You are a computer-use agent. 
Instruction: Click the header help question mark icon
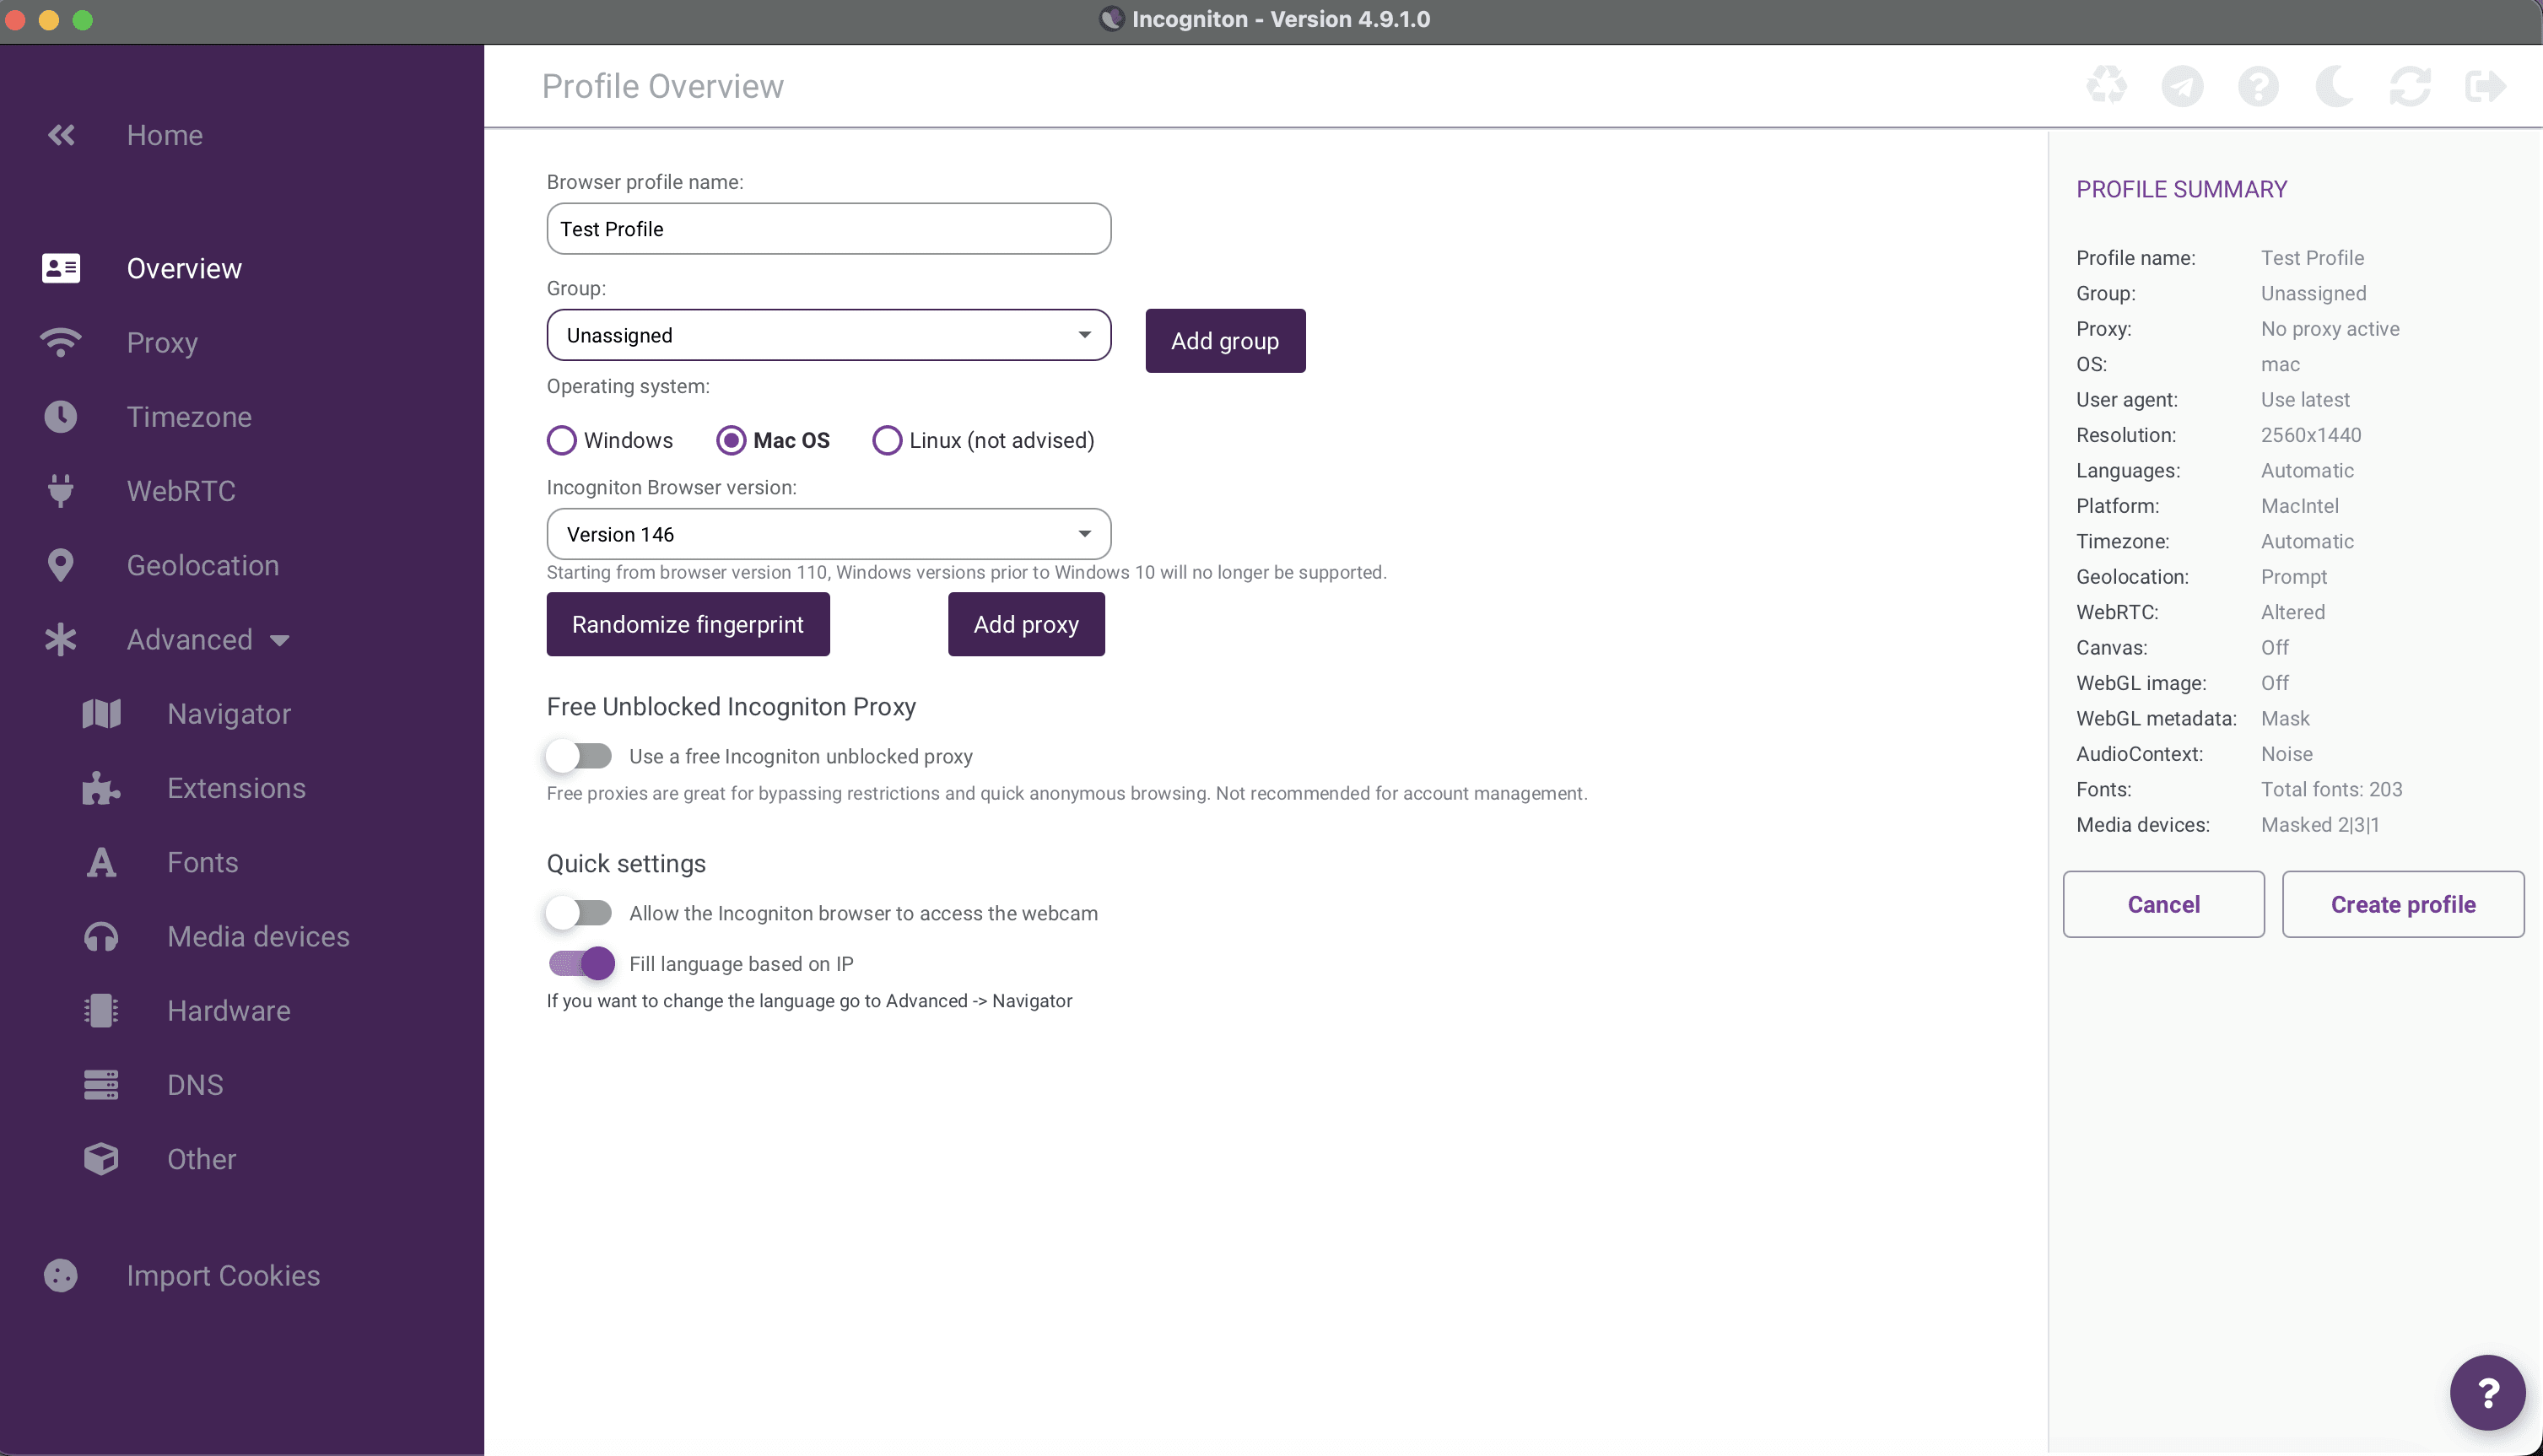click(x=2259, y=86)
